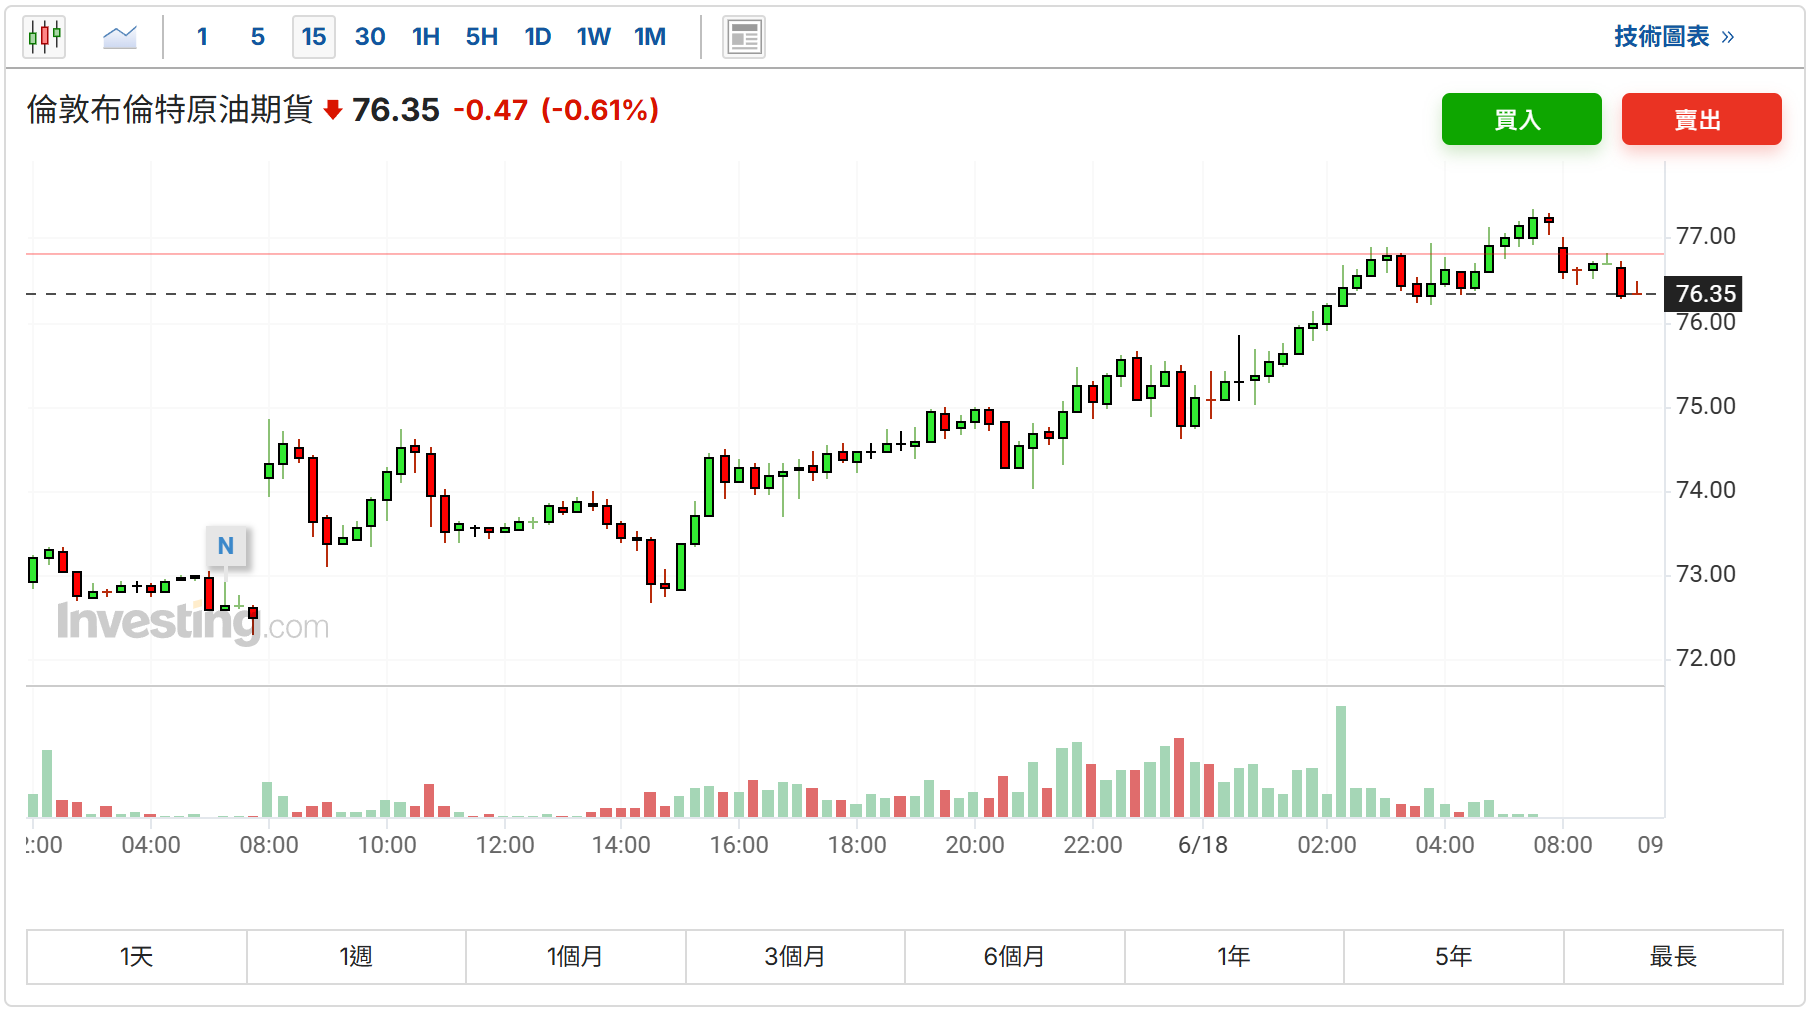Image resolution: width=1813 pixels, height=1013 pixels.
Task: Switch to area chart type icon
Action: pos(120,38)
